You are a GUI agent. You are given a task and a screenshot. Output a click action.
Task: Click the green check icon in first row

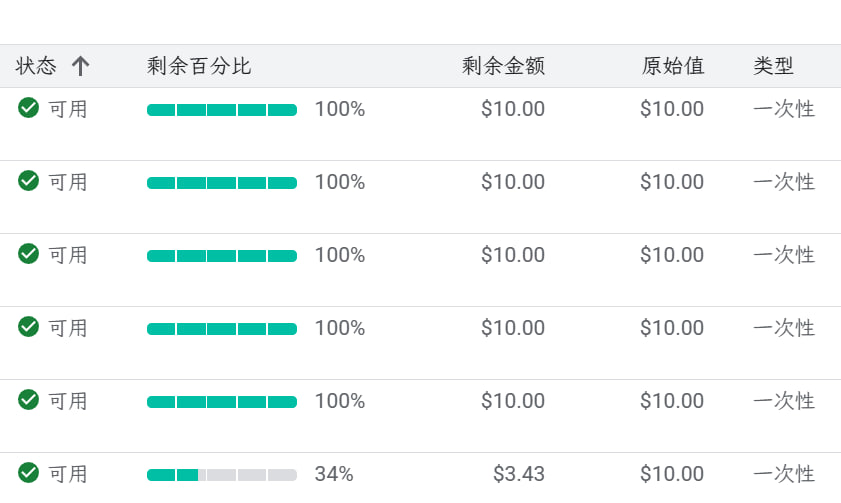click(x=28, y=108)
